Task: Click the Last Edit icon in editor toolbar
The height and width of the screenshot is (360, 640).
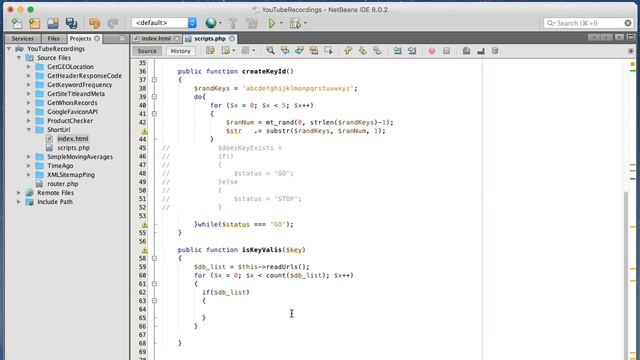Action: click(211, 51)
